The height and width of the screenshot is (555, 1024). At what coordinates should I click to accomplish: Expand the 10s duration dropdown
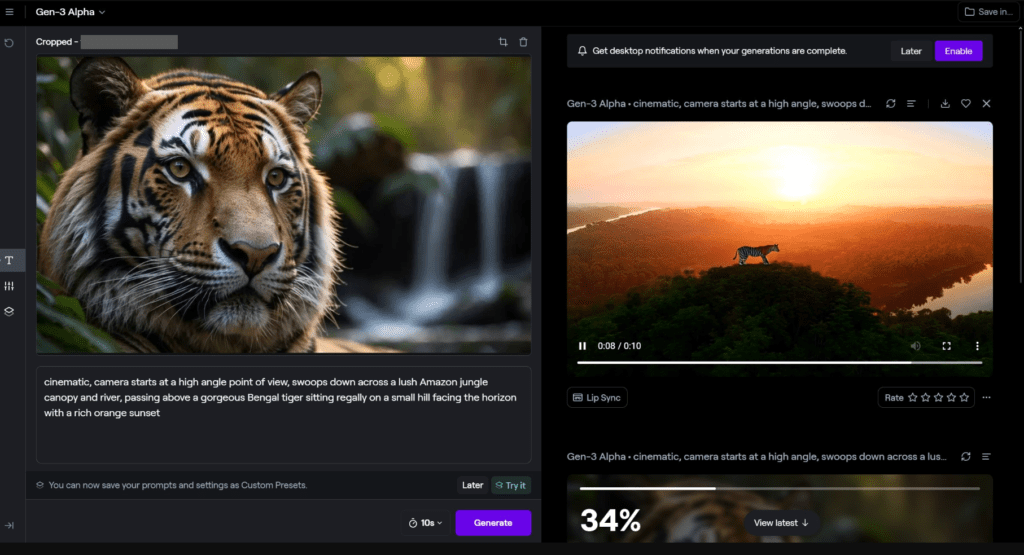pyautogui.click(x=425, y=523)
